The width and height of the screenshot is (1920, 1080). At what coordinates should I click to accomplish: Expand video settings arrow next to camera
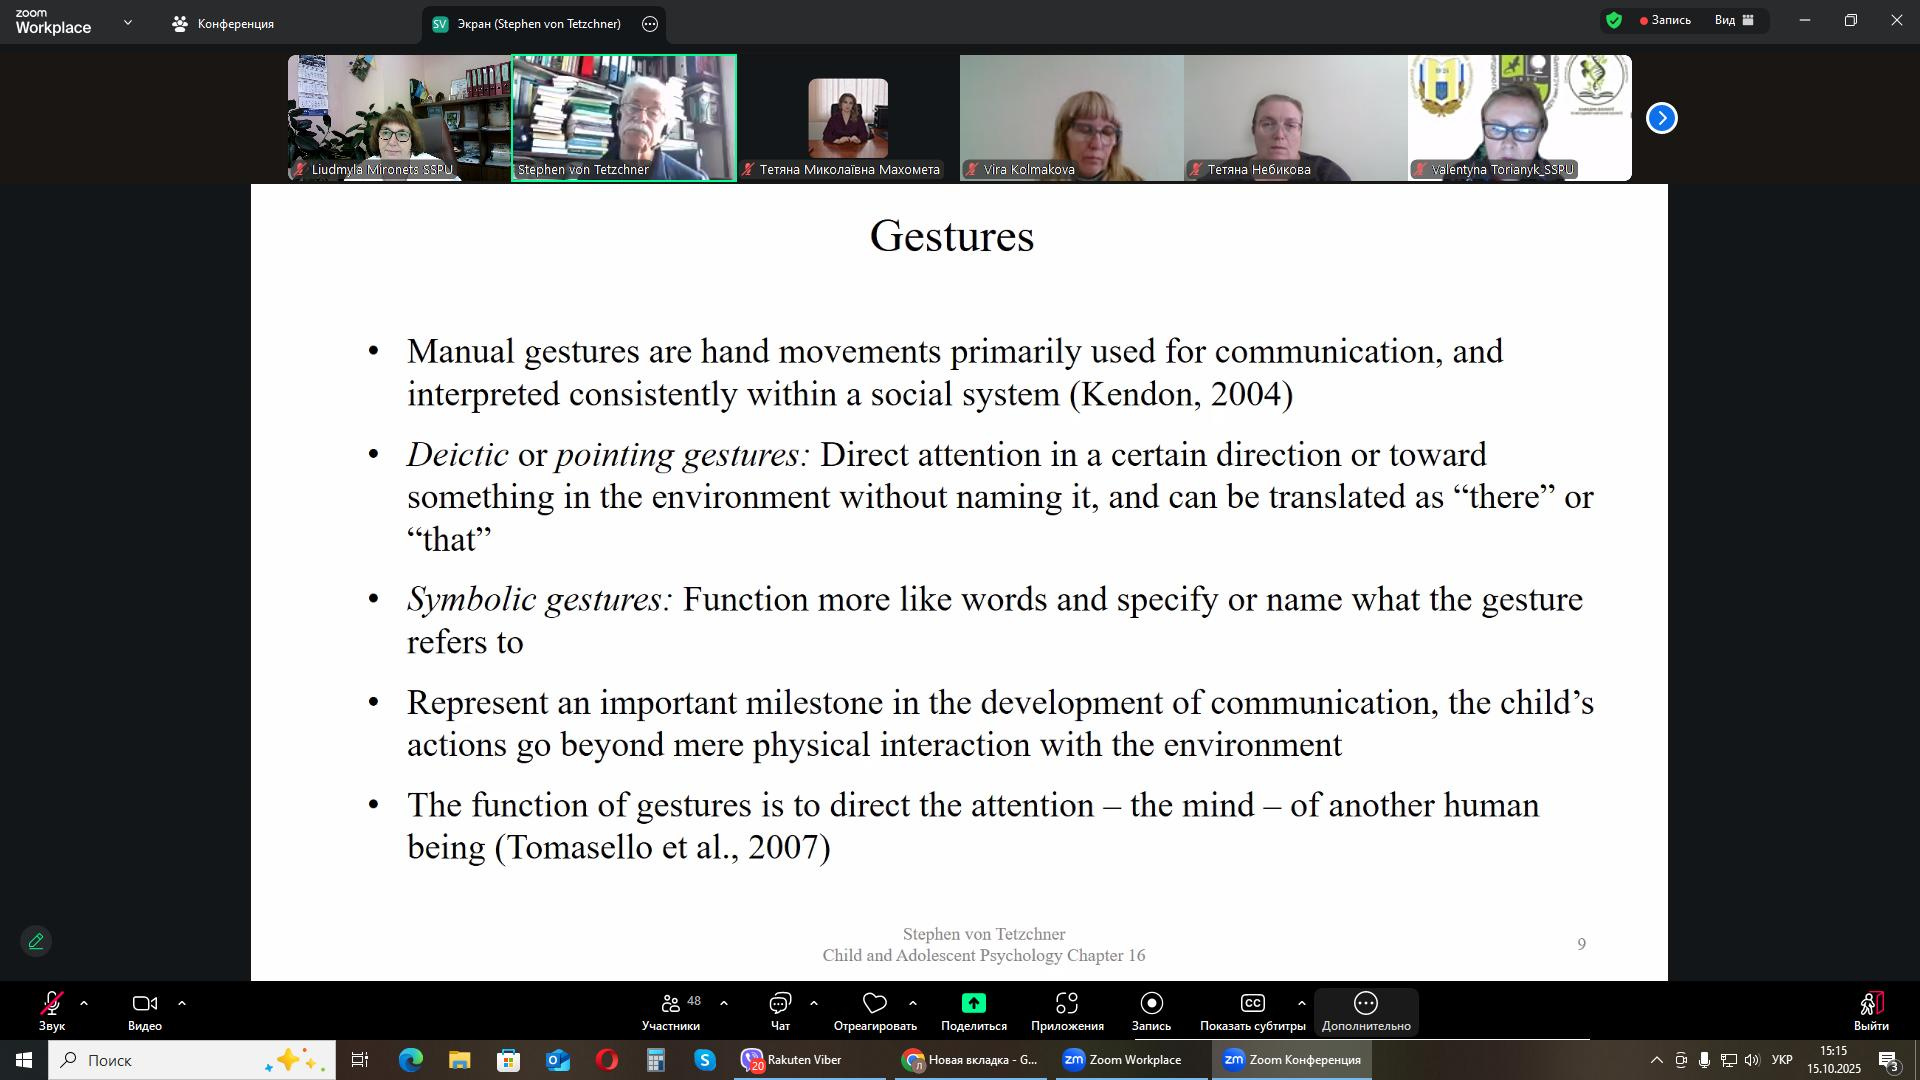point(182,1003)
